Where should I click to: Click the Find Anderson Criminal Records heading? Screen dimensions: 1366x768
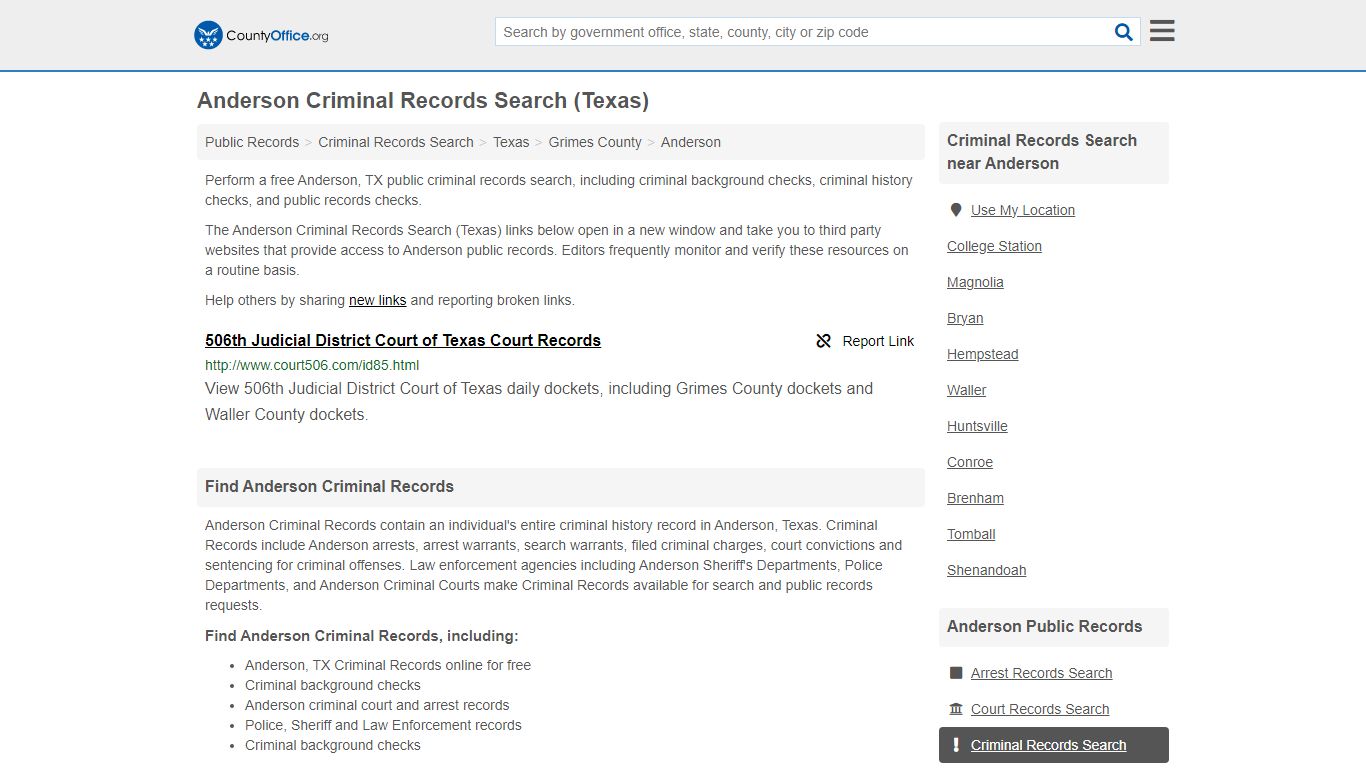(x=329, y=486)
